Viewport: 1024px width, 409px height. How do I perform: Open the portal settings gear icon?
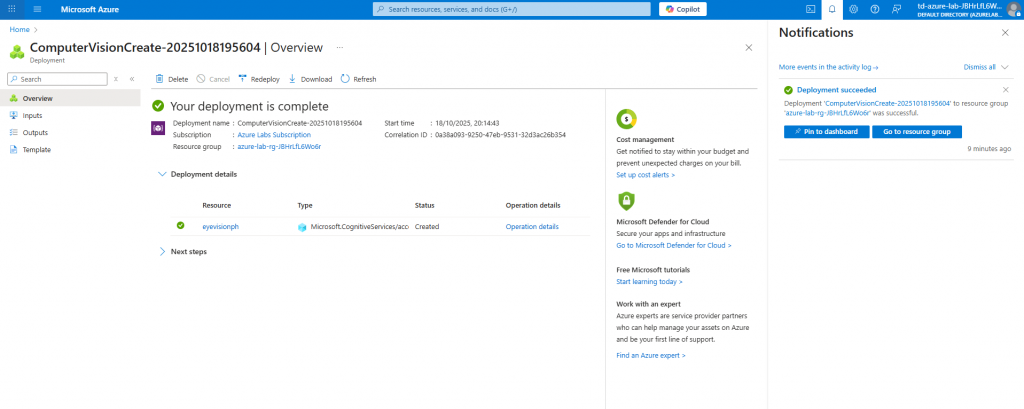pos(853,9)
